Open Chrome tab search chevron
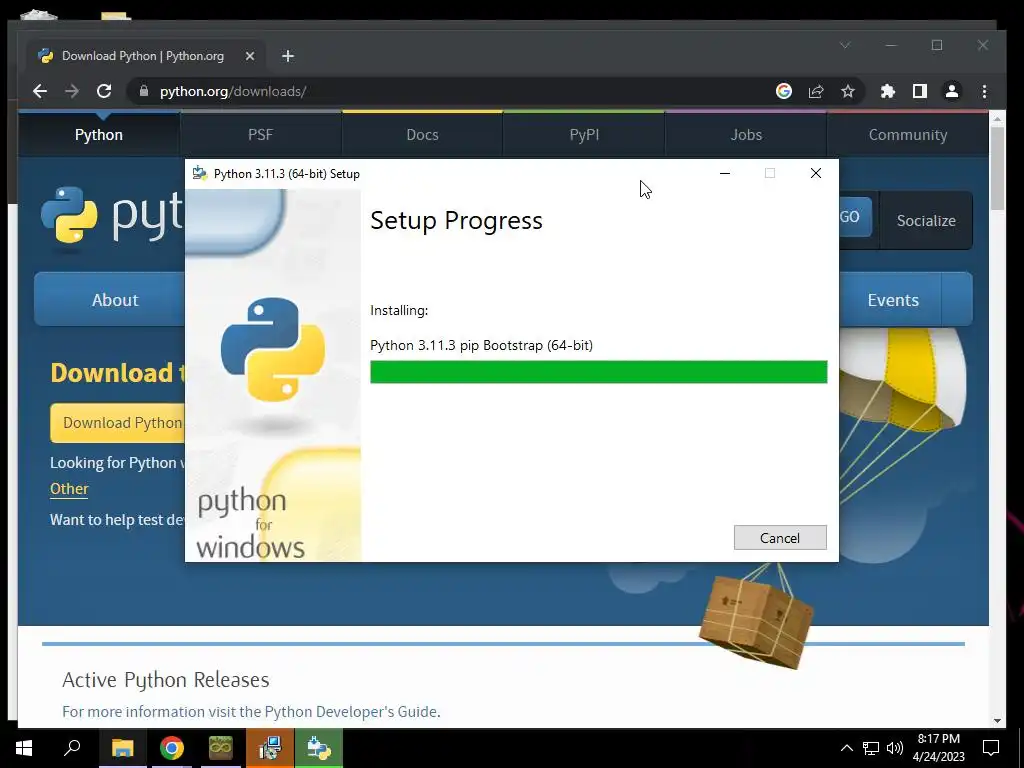1024x768 pixels. coord(845,45)
